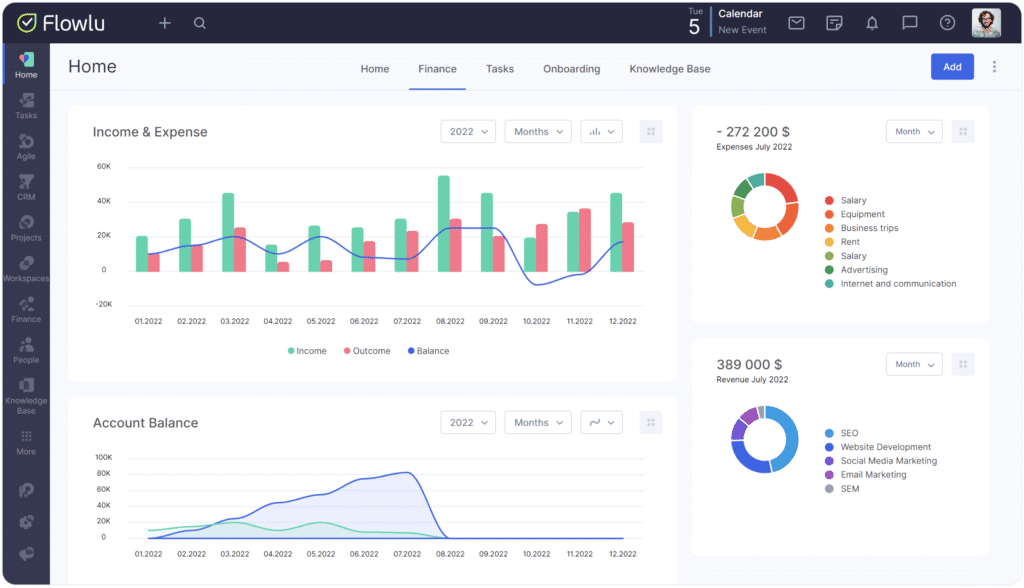1024x588 pixels.
Task: Open Month dropdown in Expenses widget
Action: click(914, 131)
